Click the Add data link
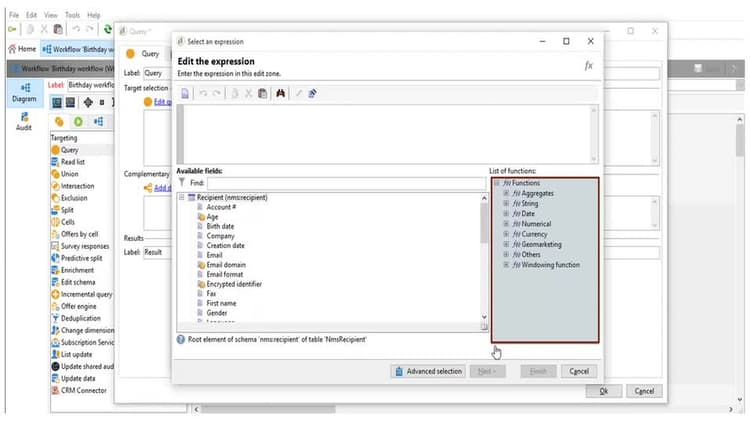This screenshot has height=421, width=750. click(162, 188)
